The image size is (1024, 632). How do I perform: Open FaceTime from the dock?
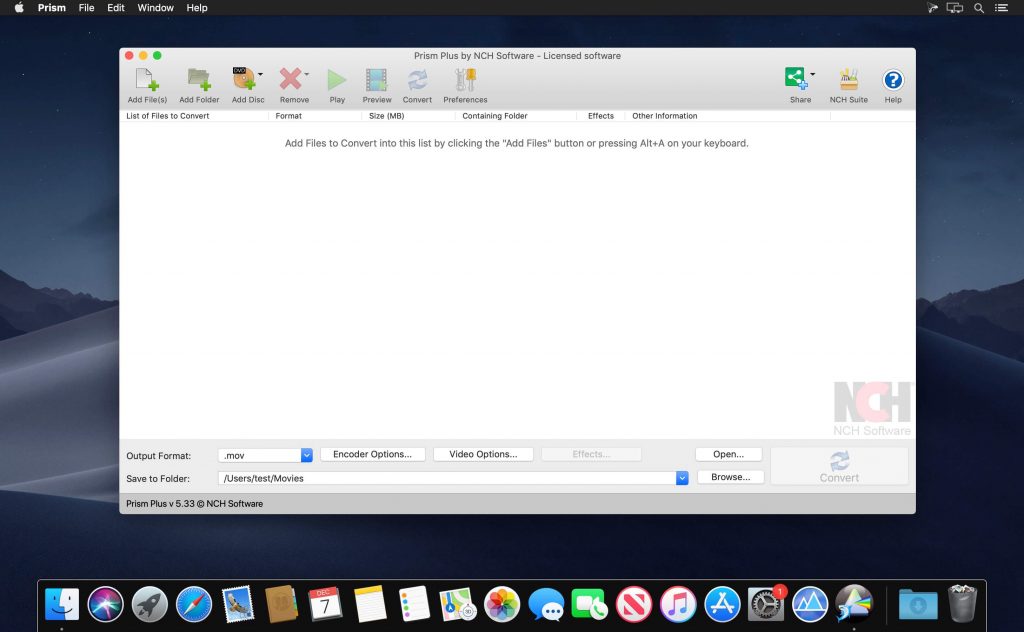[x=590, y=604]
